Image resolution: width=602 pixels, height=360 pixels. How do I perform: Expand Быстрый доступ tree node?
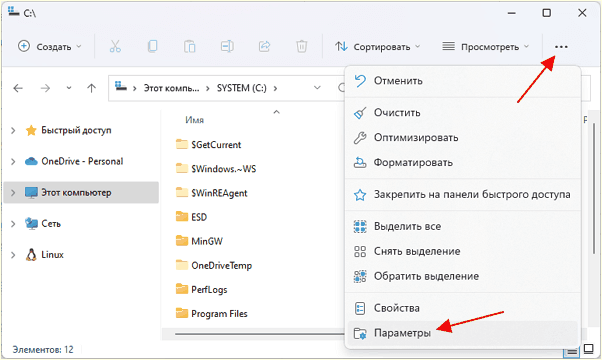(13, 130)
